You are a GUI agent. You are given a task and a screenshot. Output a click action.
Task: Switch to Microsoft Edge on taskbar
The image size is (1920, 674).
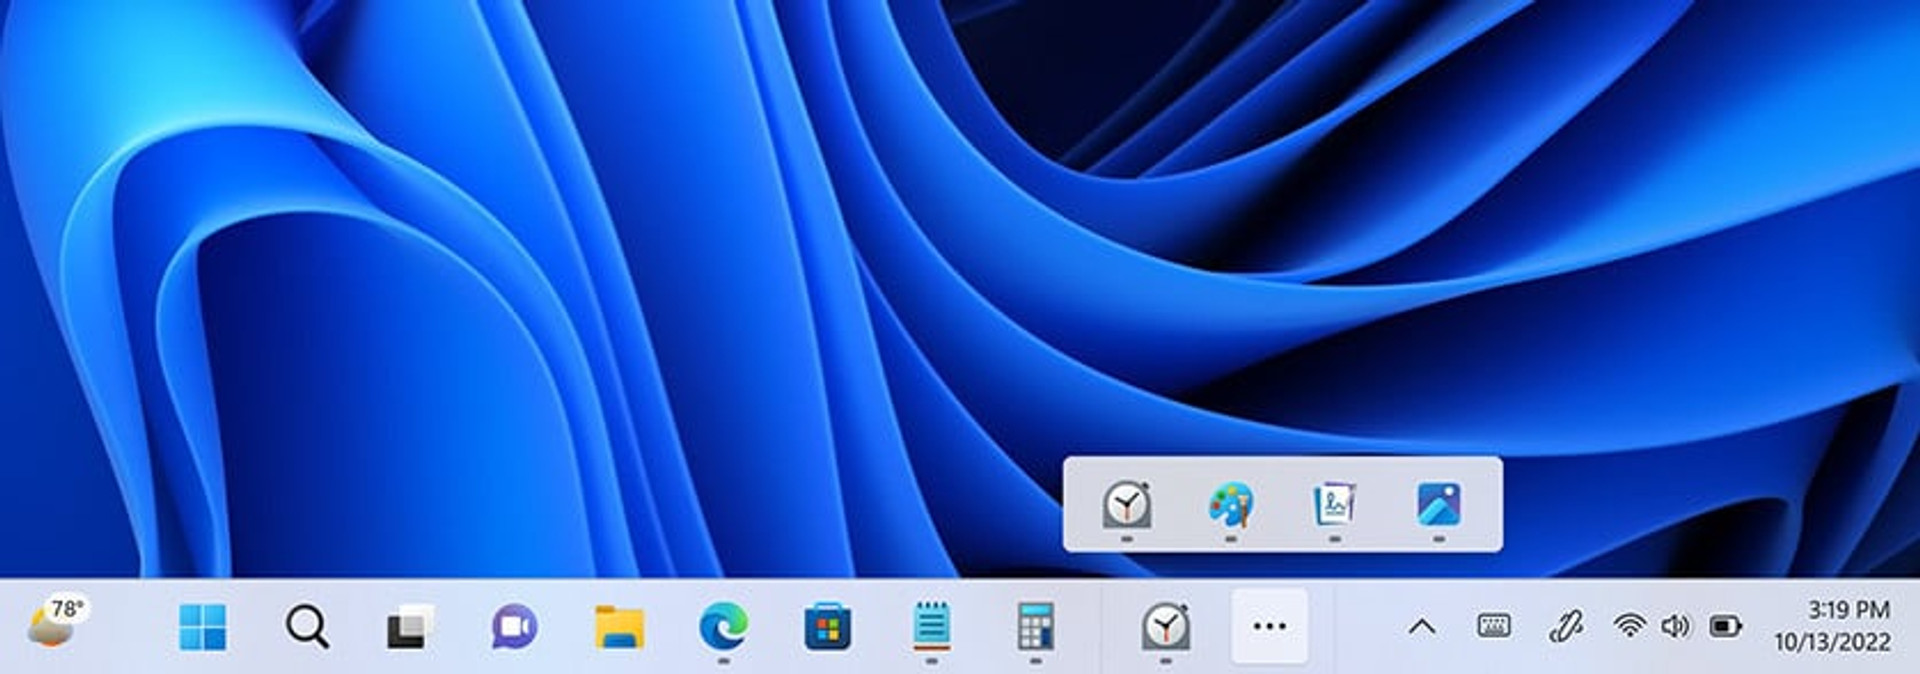coord(723,627)
